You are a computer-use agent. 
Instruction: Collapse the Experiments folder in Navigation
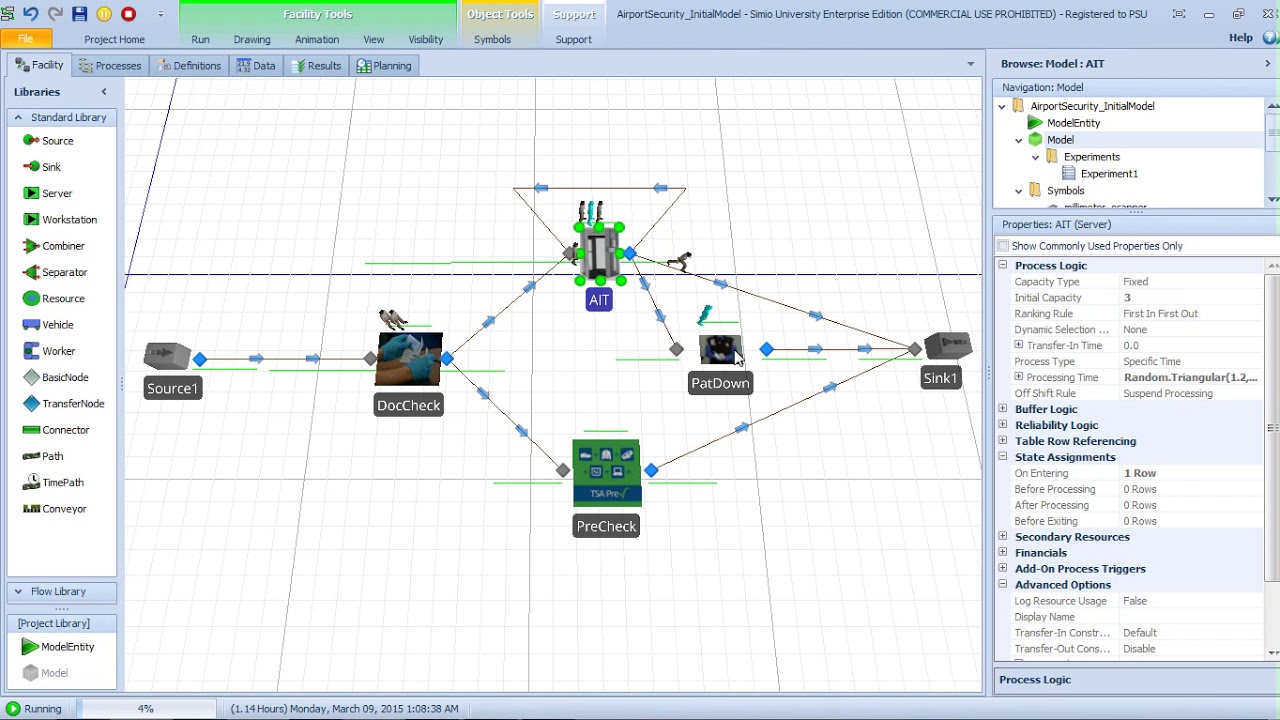1035,157
